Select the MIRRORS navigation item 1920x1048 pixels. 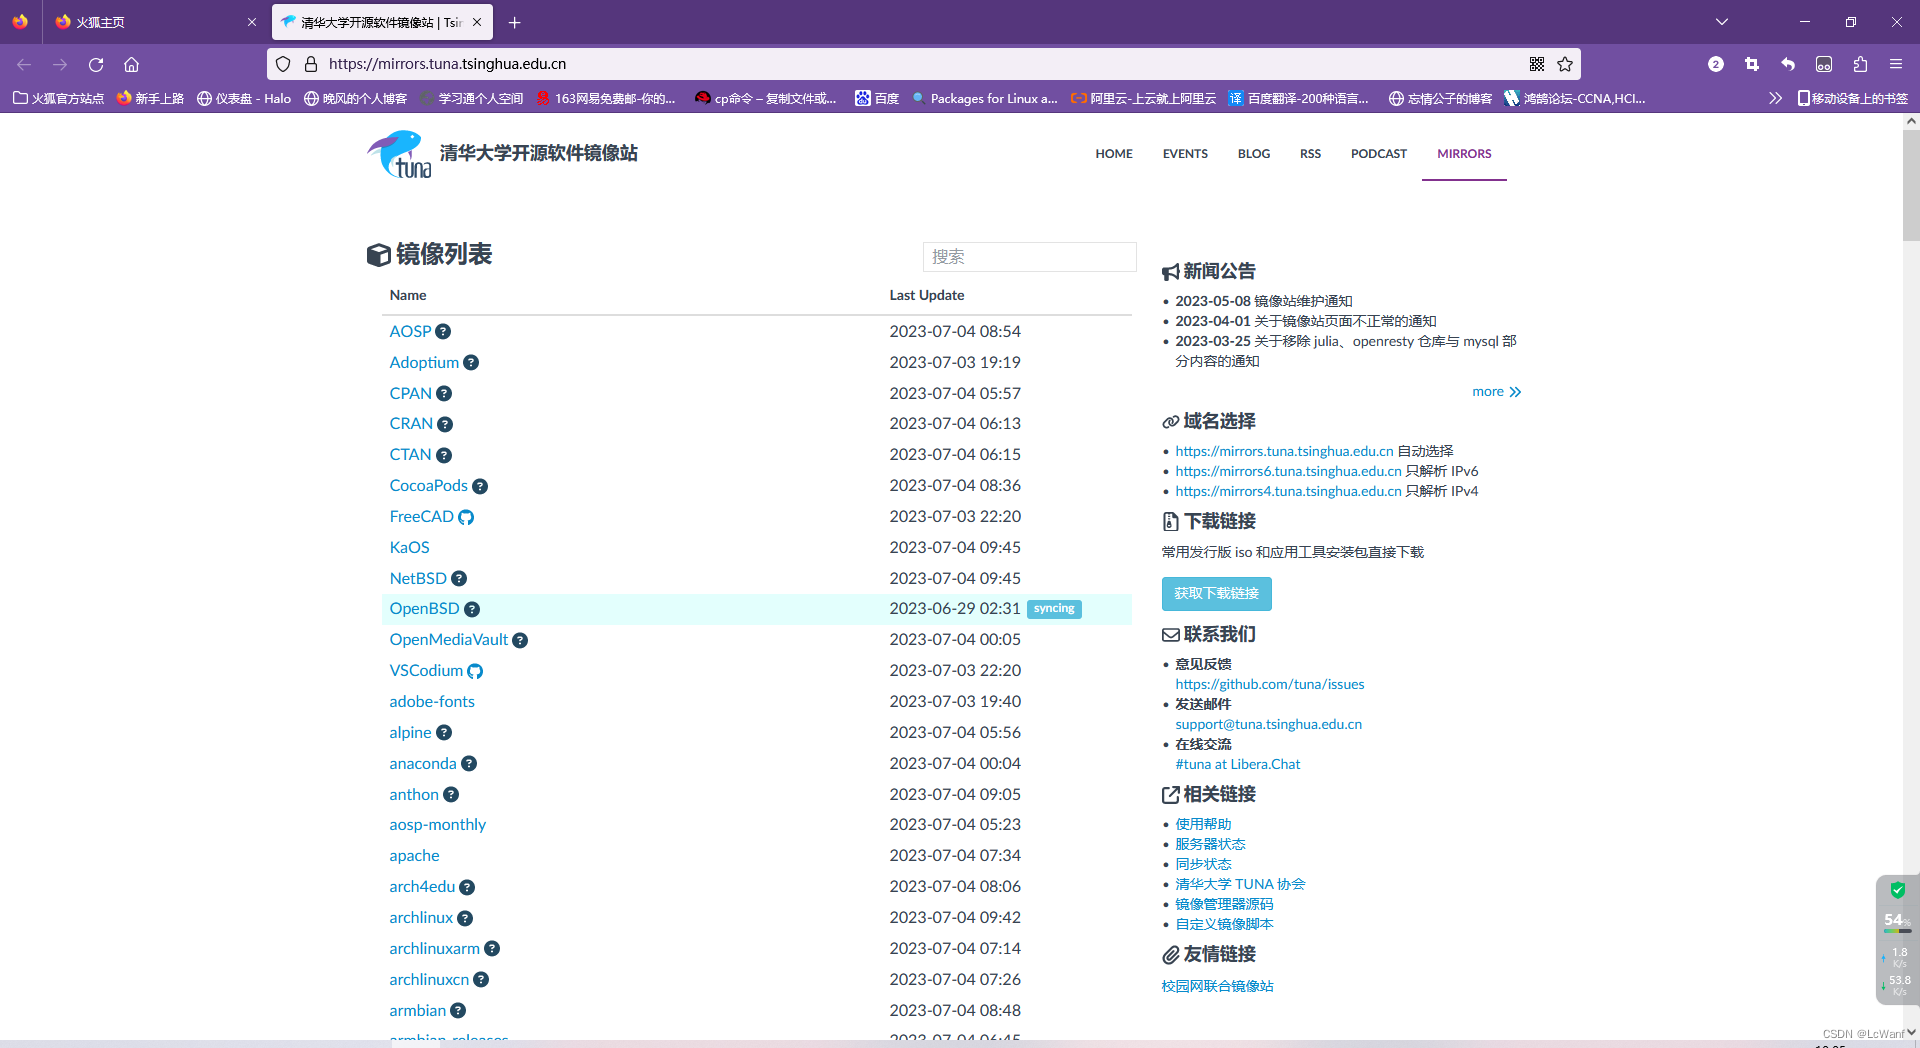[1464, 154]
